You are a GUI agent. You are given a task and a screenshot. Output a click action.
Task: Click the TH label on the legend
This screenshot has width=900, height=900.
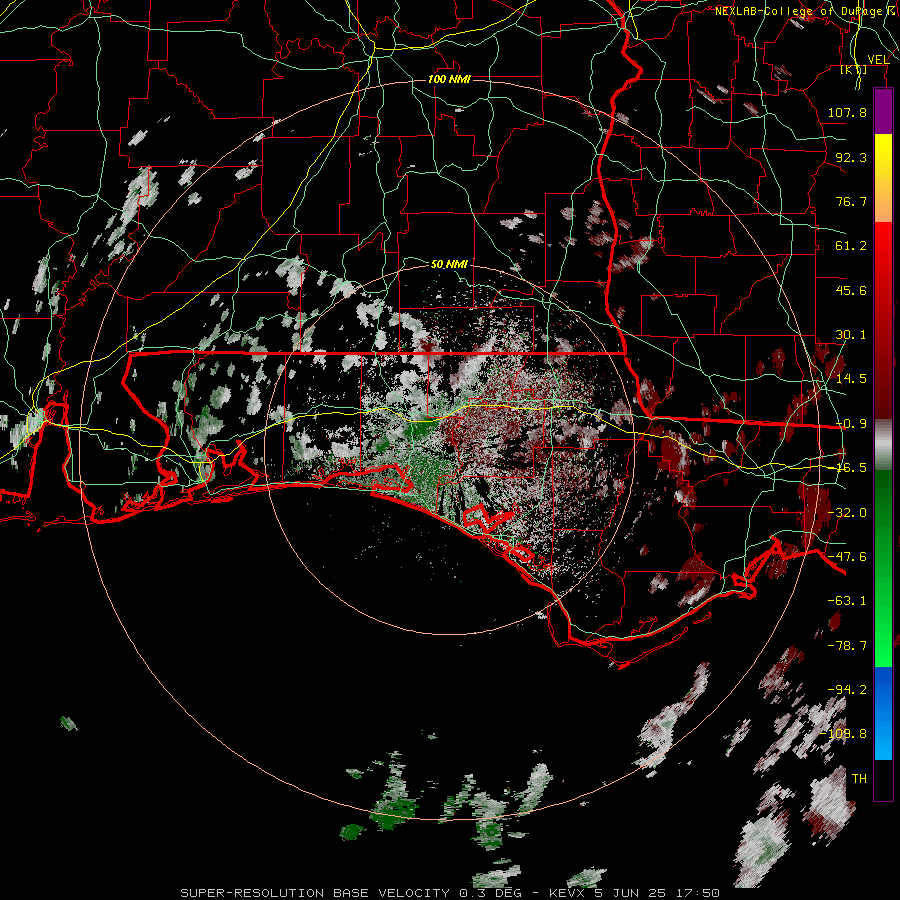click(859, 779)
